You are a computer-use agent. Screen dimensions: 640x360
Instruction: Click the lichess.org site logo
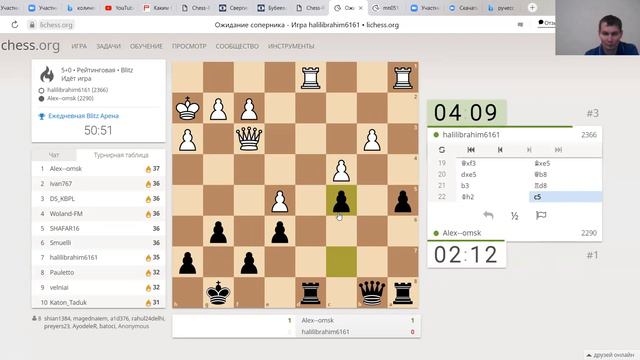[30, 45]
